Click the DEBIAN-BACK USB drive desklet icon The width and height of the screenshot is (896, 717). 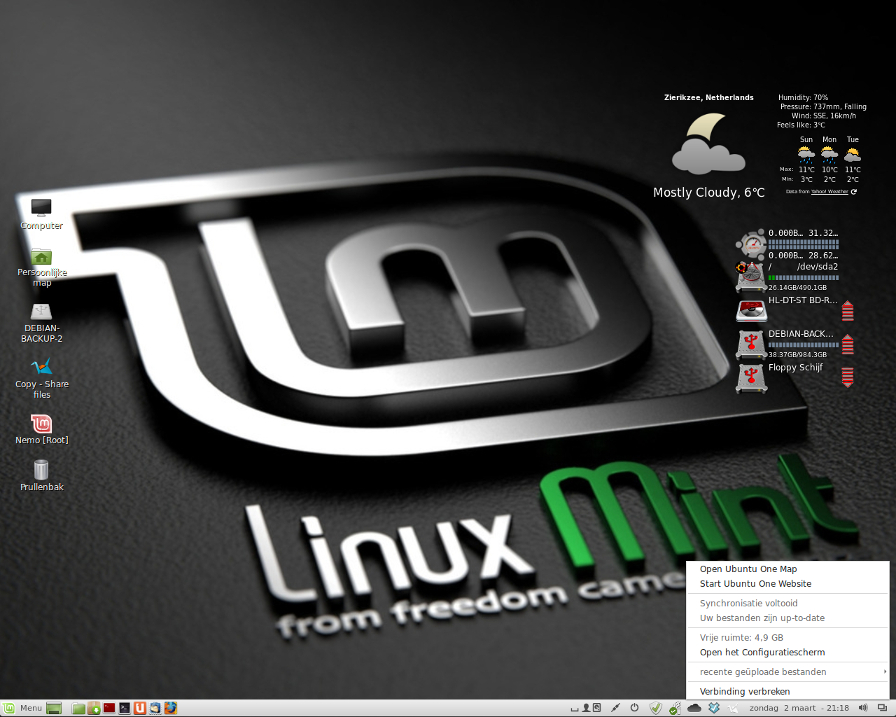[x=750, y=345]
